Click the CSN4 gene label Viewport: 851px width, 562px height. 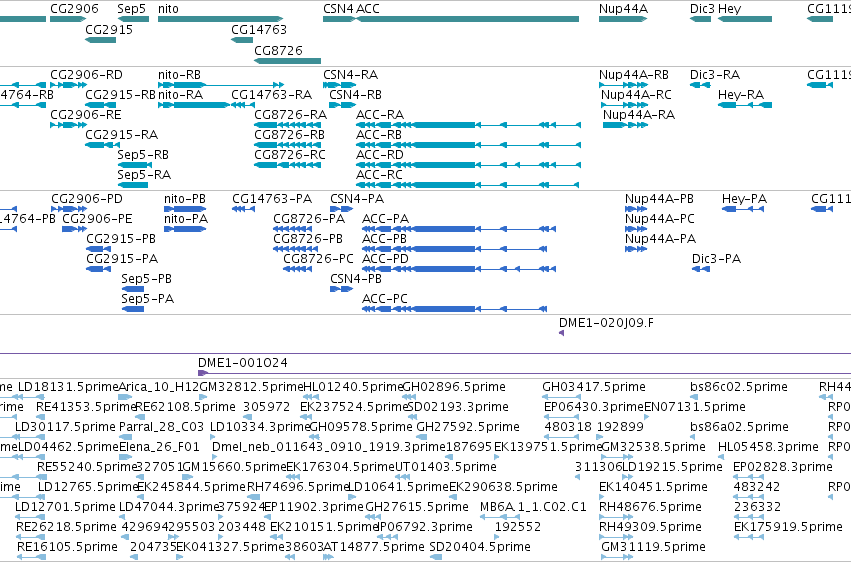[x=338, y=9]
